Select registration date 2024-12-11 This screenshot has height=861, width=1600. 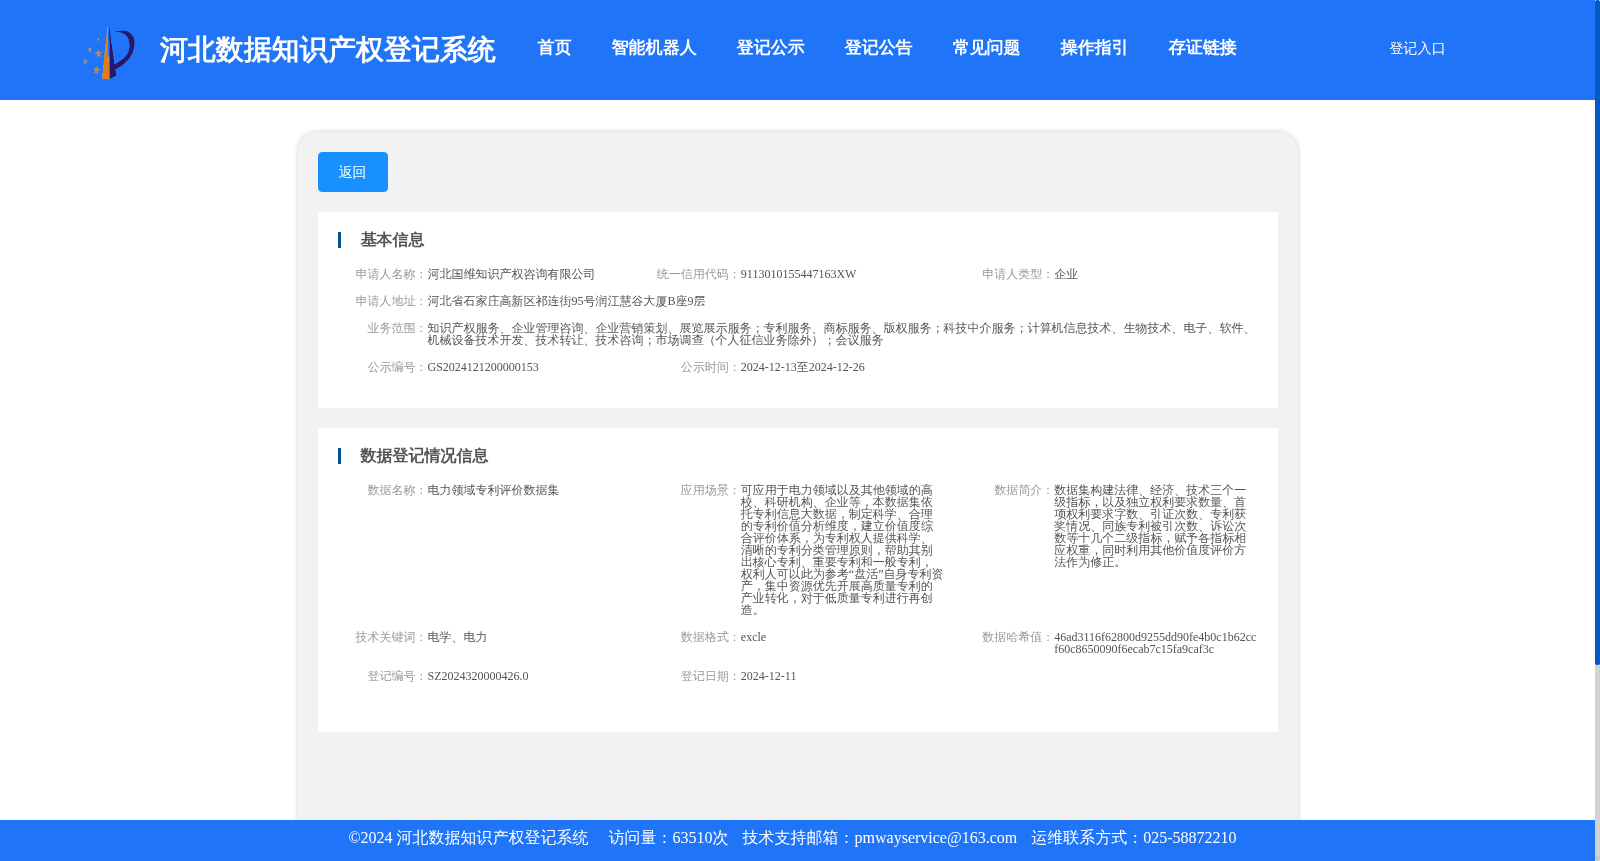(x=768, y=676)
